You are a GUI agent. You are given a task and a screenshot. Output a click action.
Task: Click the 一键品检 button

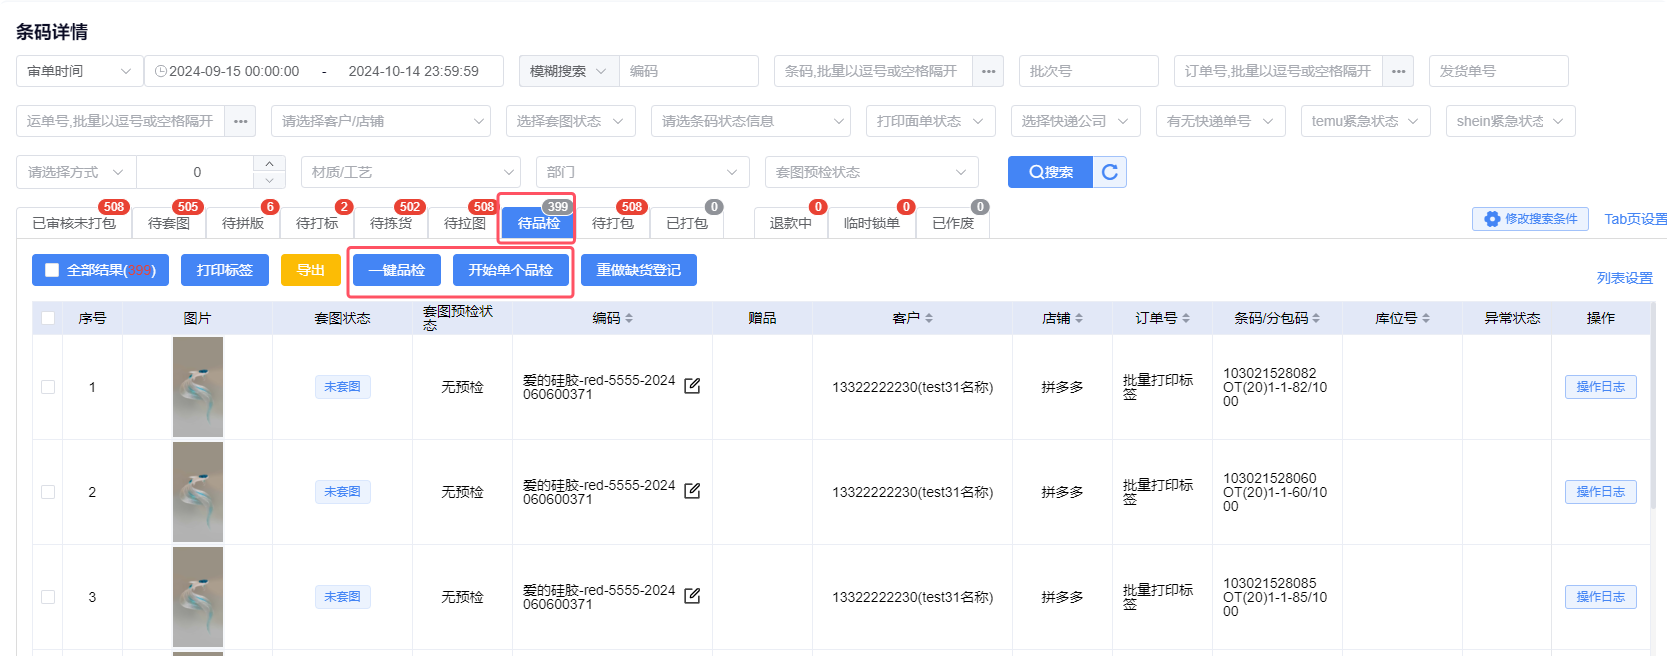(397, 270)
